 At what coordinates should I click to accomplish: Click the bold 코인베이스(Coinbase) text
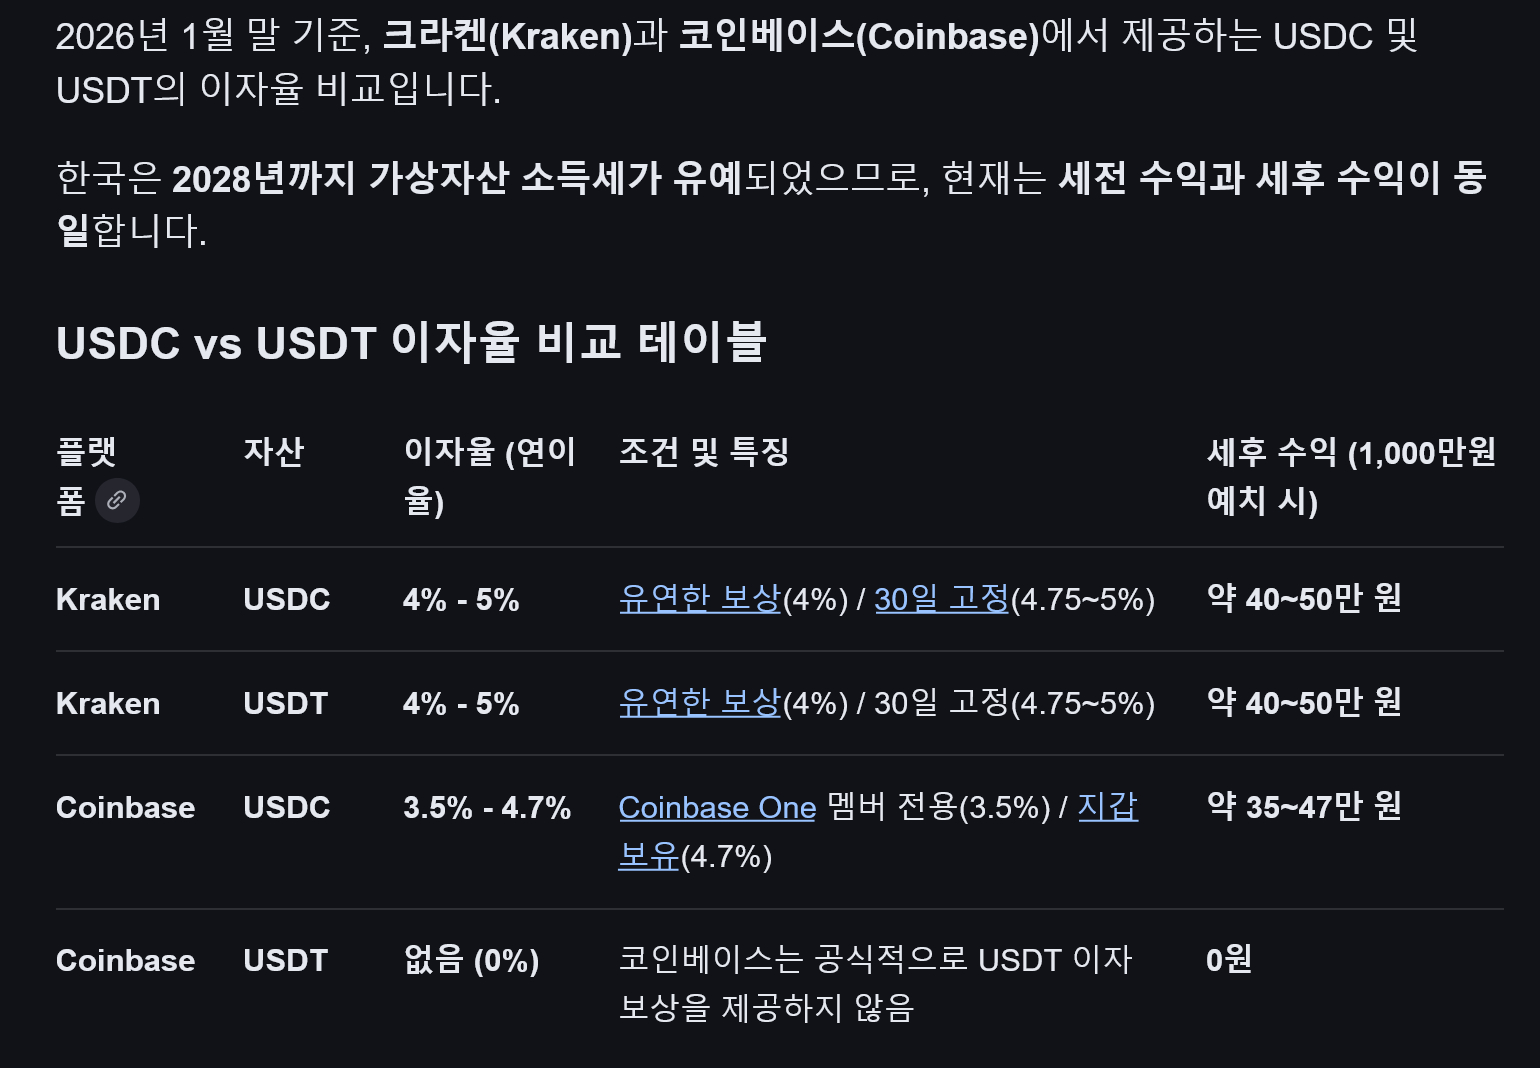[x=859, y=36]
